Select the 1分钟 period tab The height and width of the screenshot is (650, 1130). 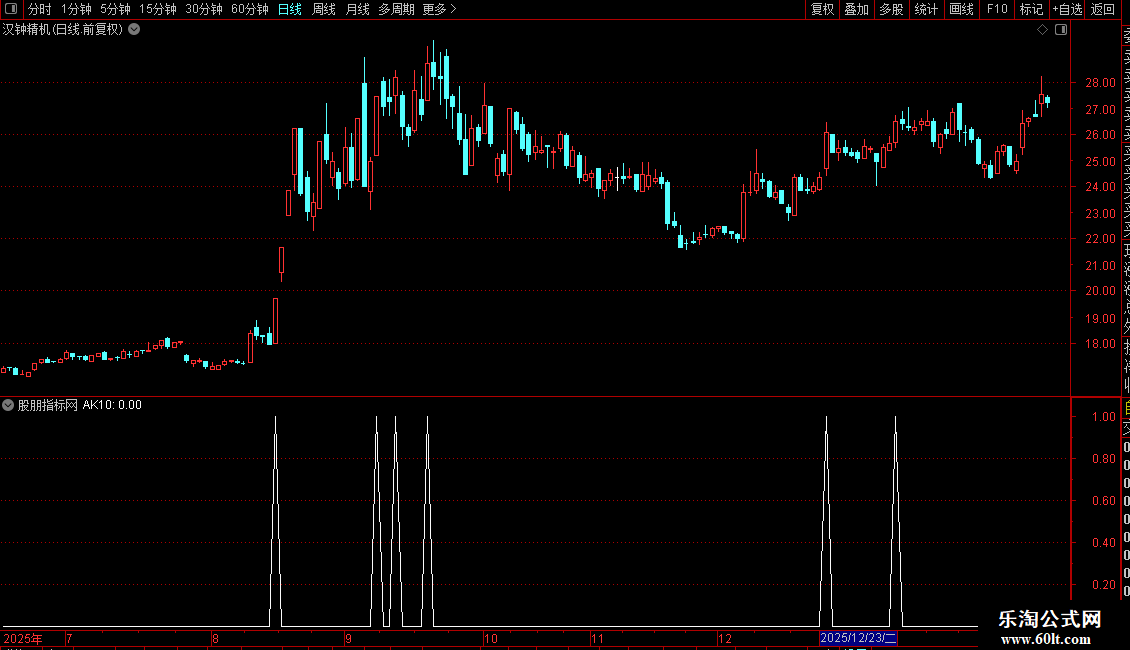click(76, 9)
